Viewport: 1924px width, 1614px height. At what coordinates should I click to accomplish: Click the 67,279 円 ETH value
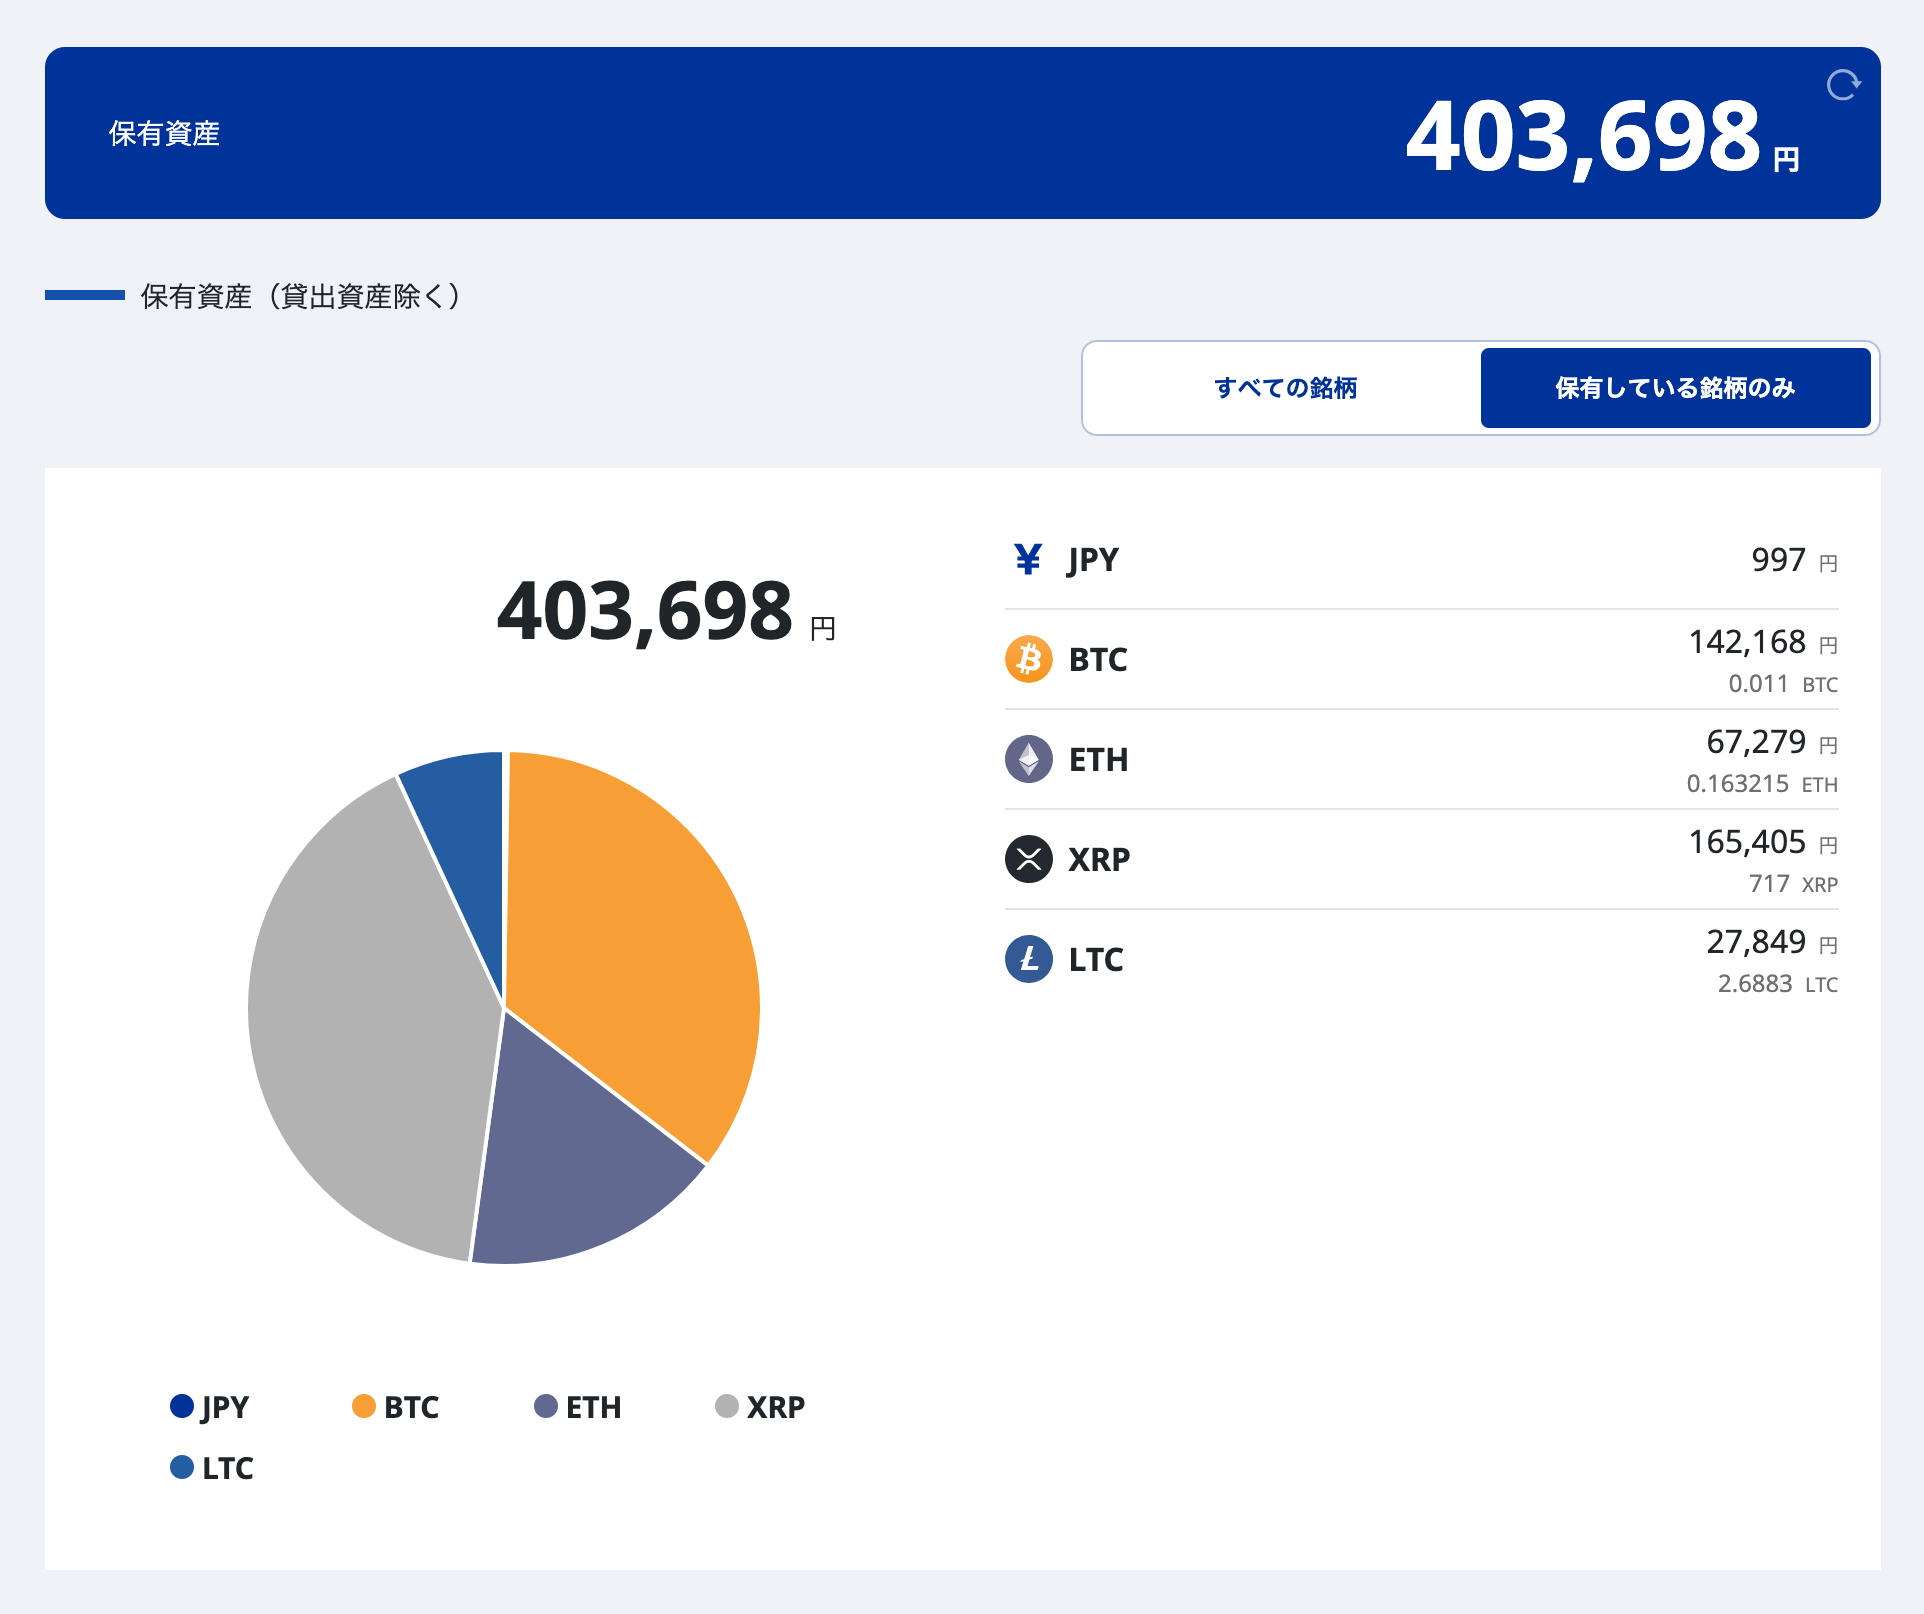pyautogui.click(x=1772, y=742)
